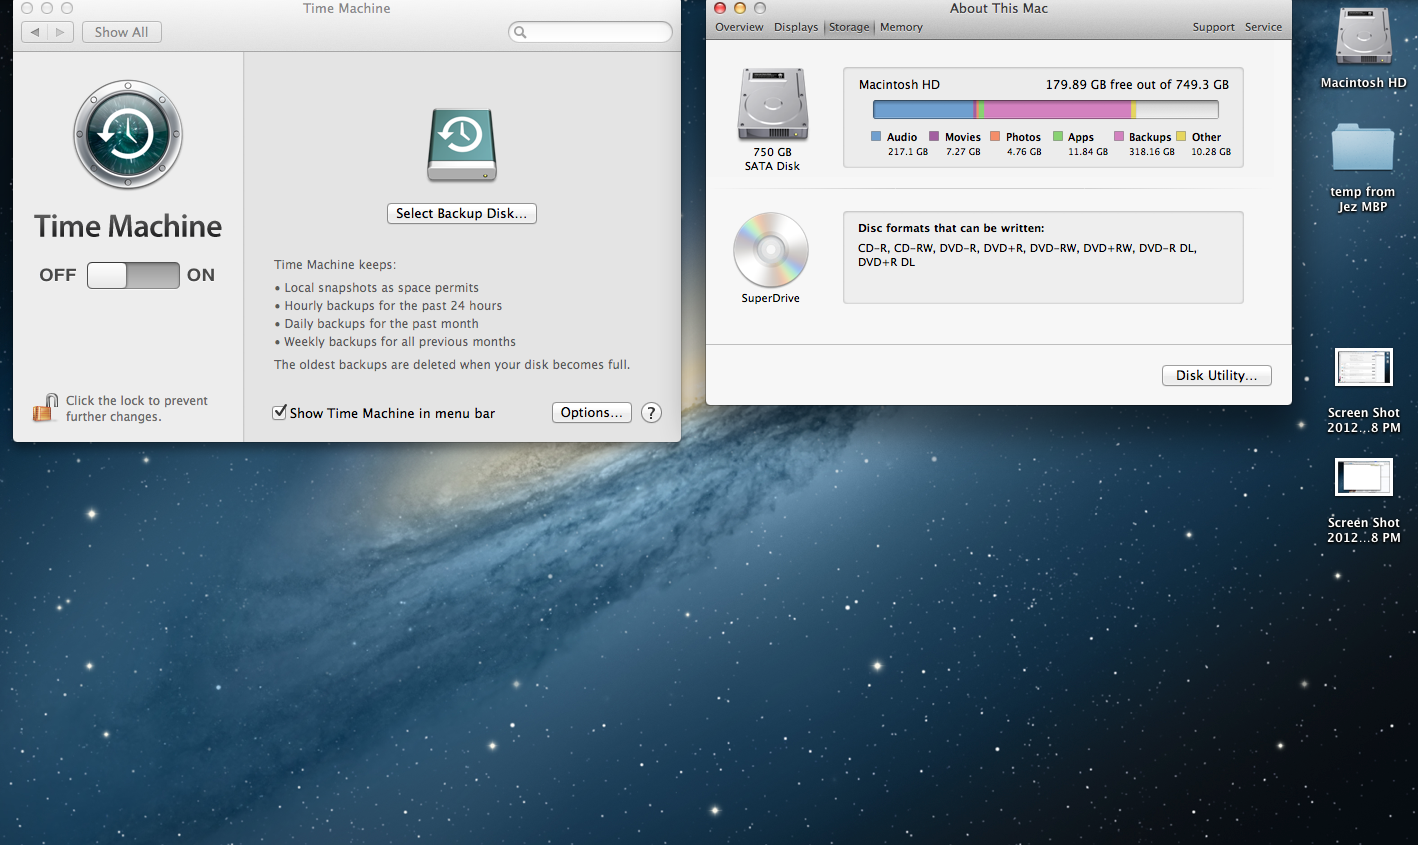
Task: Click 'Weekly backups for all previous months'
Action: click(x=400, y=342)
